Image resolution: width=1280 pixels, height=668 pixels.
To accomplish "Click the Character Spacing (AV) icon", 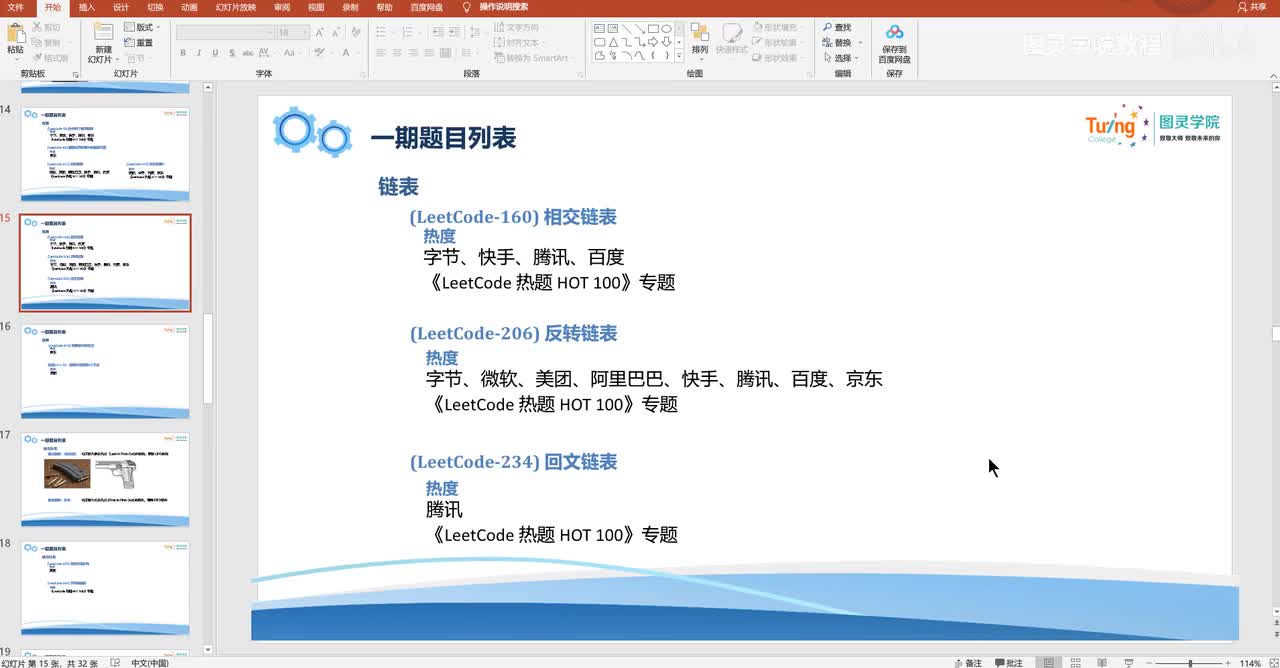I will tap(264, 53).
